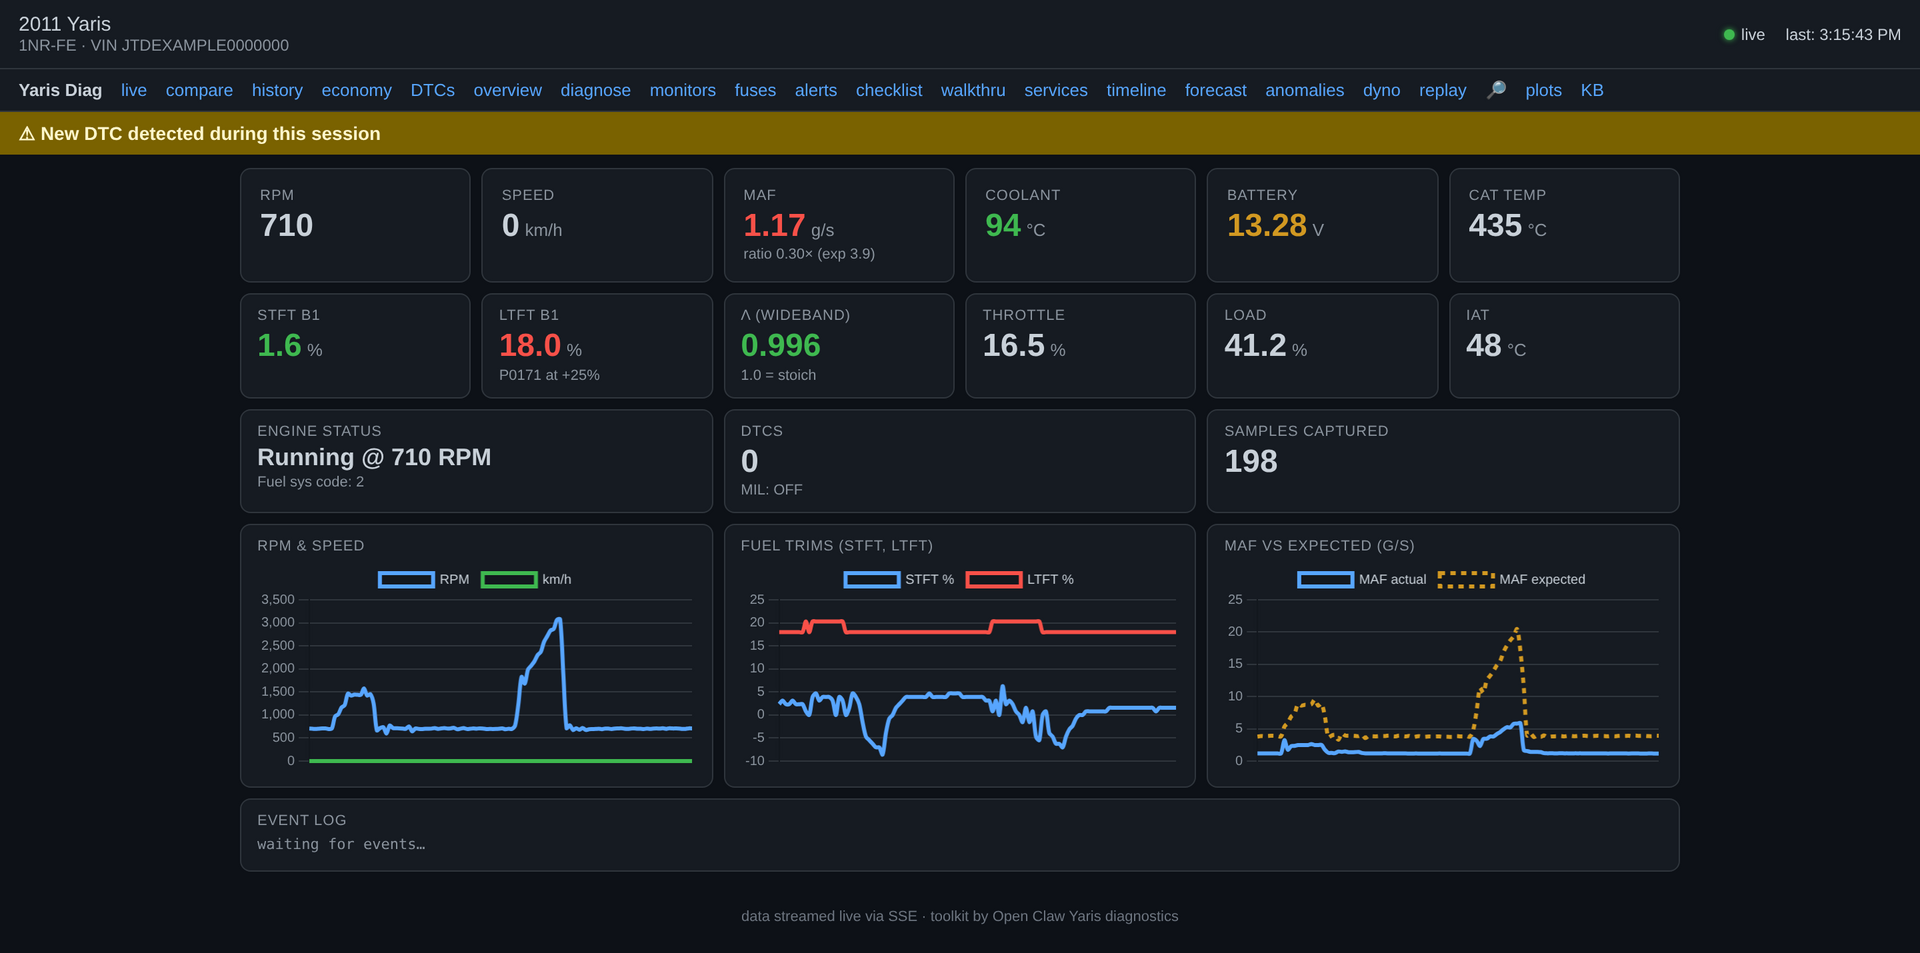This screenshot has width=1920, height=953.
Task: Click the THROTTLE 16.5 % value
Action: (x=1024, y=346)
